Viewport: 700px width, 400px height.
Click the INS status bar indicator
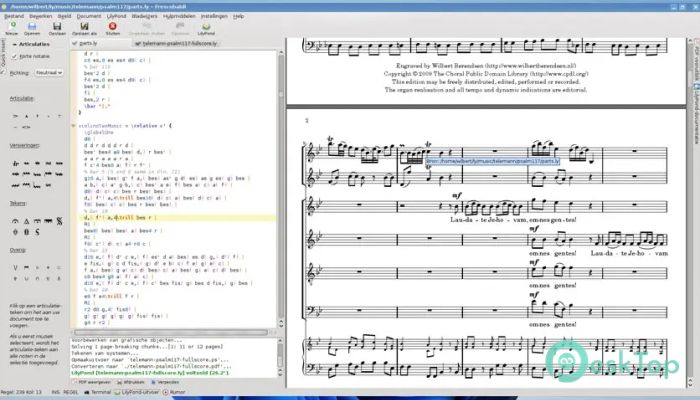56,392
